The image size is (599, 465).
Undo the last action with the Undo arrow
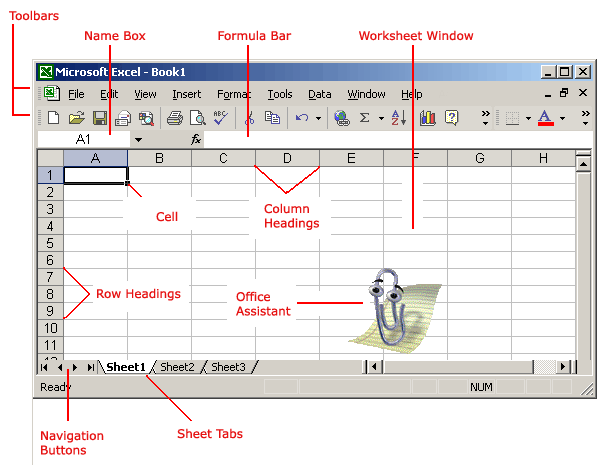click(x=302, y=118)
